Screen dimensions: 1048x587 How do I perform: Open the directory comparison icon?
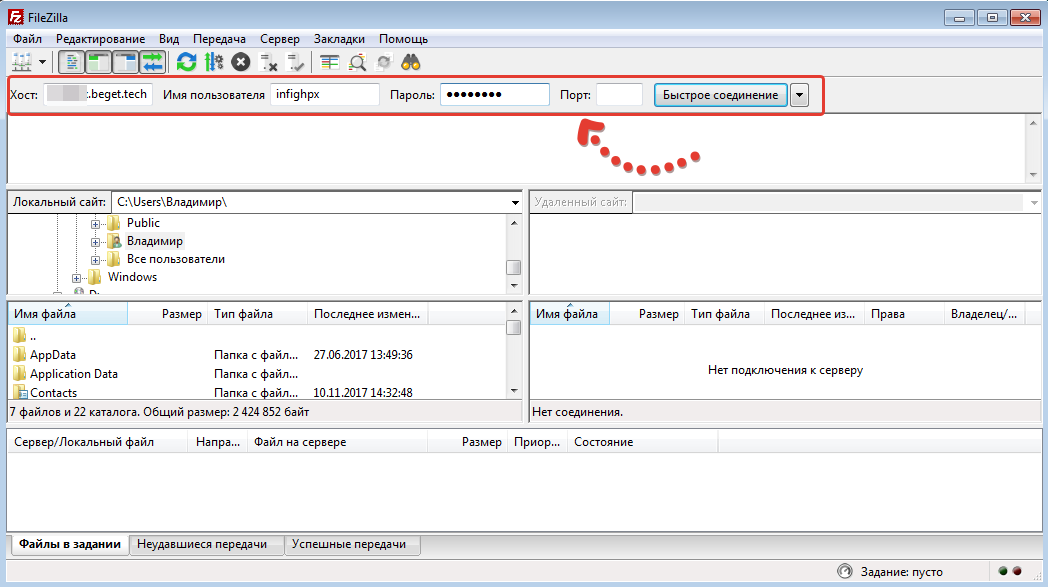coord(330,62)
